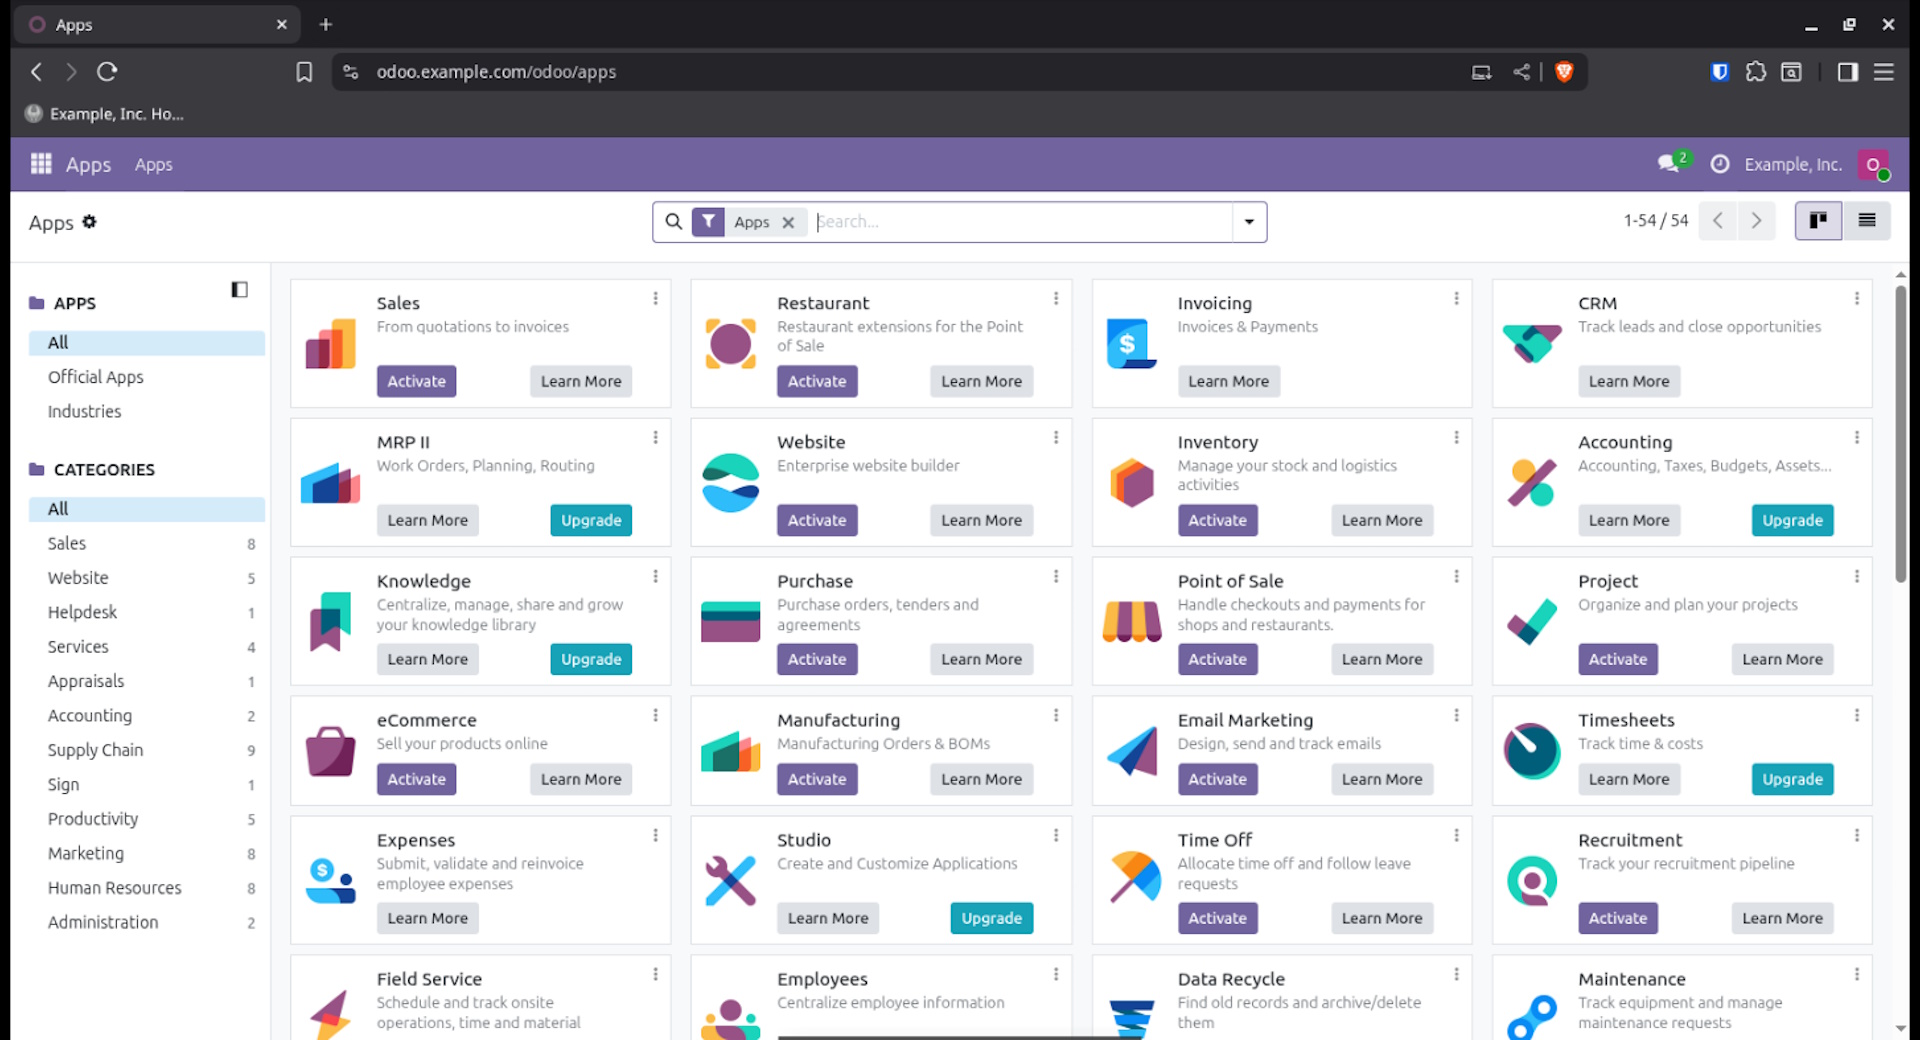
Task: Open the Sales card kebab menu
Action: pyautogui.click(x=656, y=297)
